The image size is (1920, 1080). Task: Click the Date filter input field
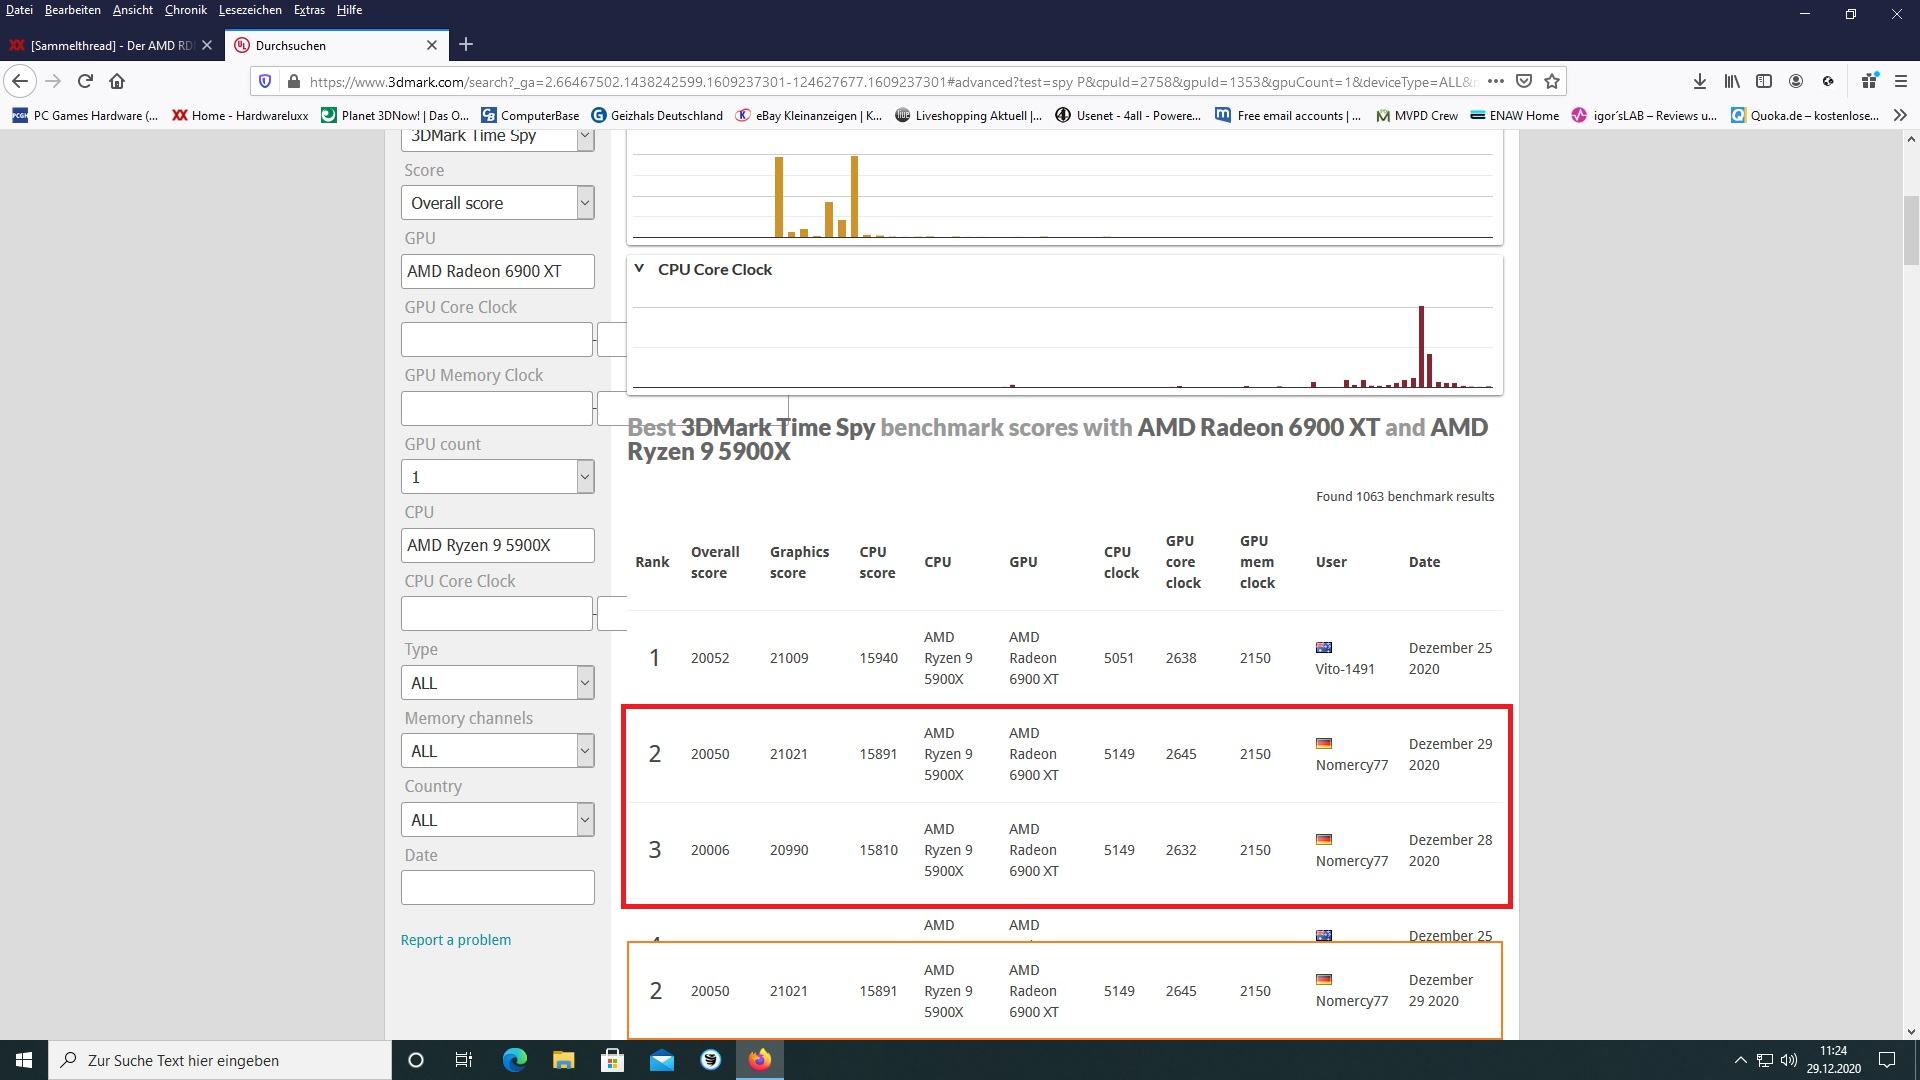click(x=497, y=887)
